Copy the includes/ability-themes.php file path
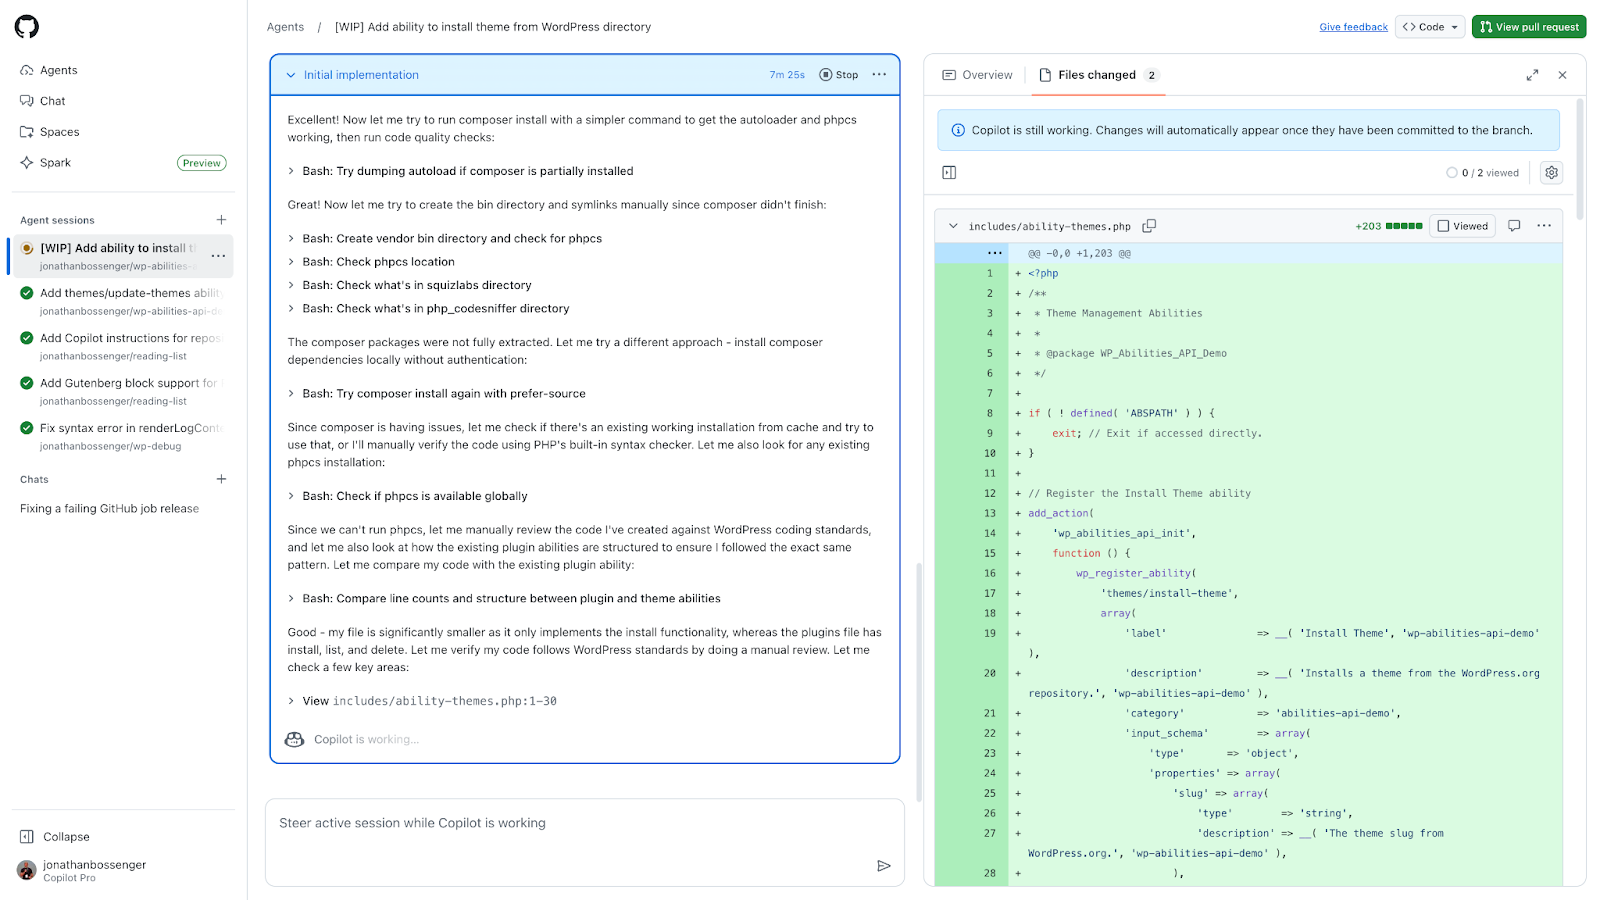Image resolution: width=1600 pixels, height=900 pixels. pyautogui.click(x=1149, y=226)
